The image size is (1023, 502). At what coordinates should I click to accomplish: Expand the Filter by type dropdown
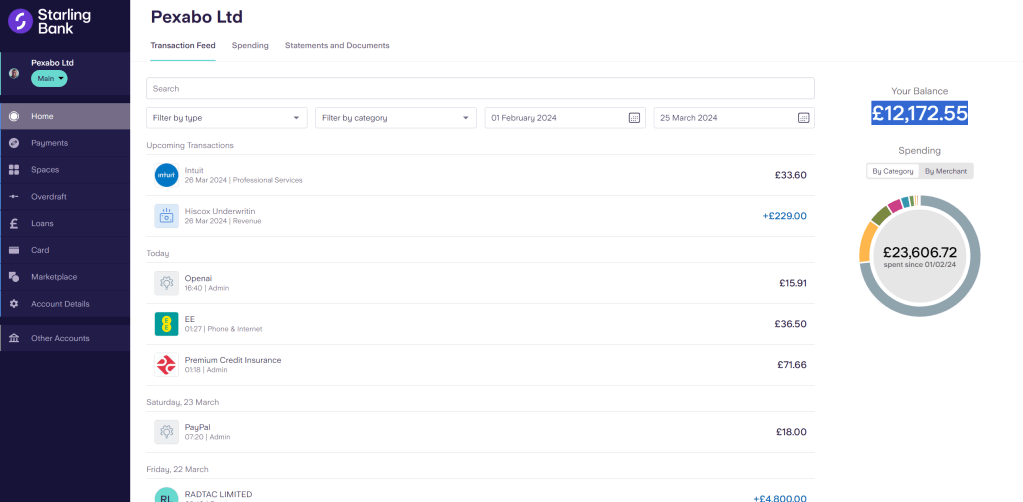(226, 118)
